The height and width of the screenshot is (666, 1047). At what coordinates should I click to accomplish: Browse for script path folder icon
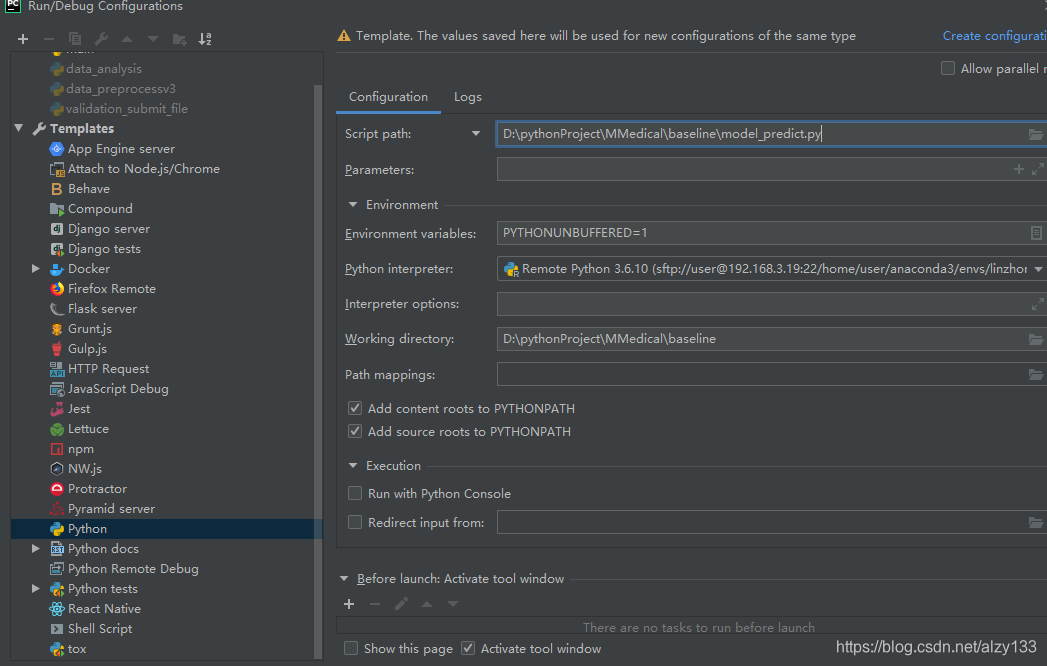(1035, 134)
